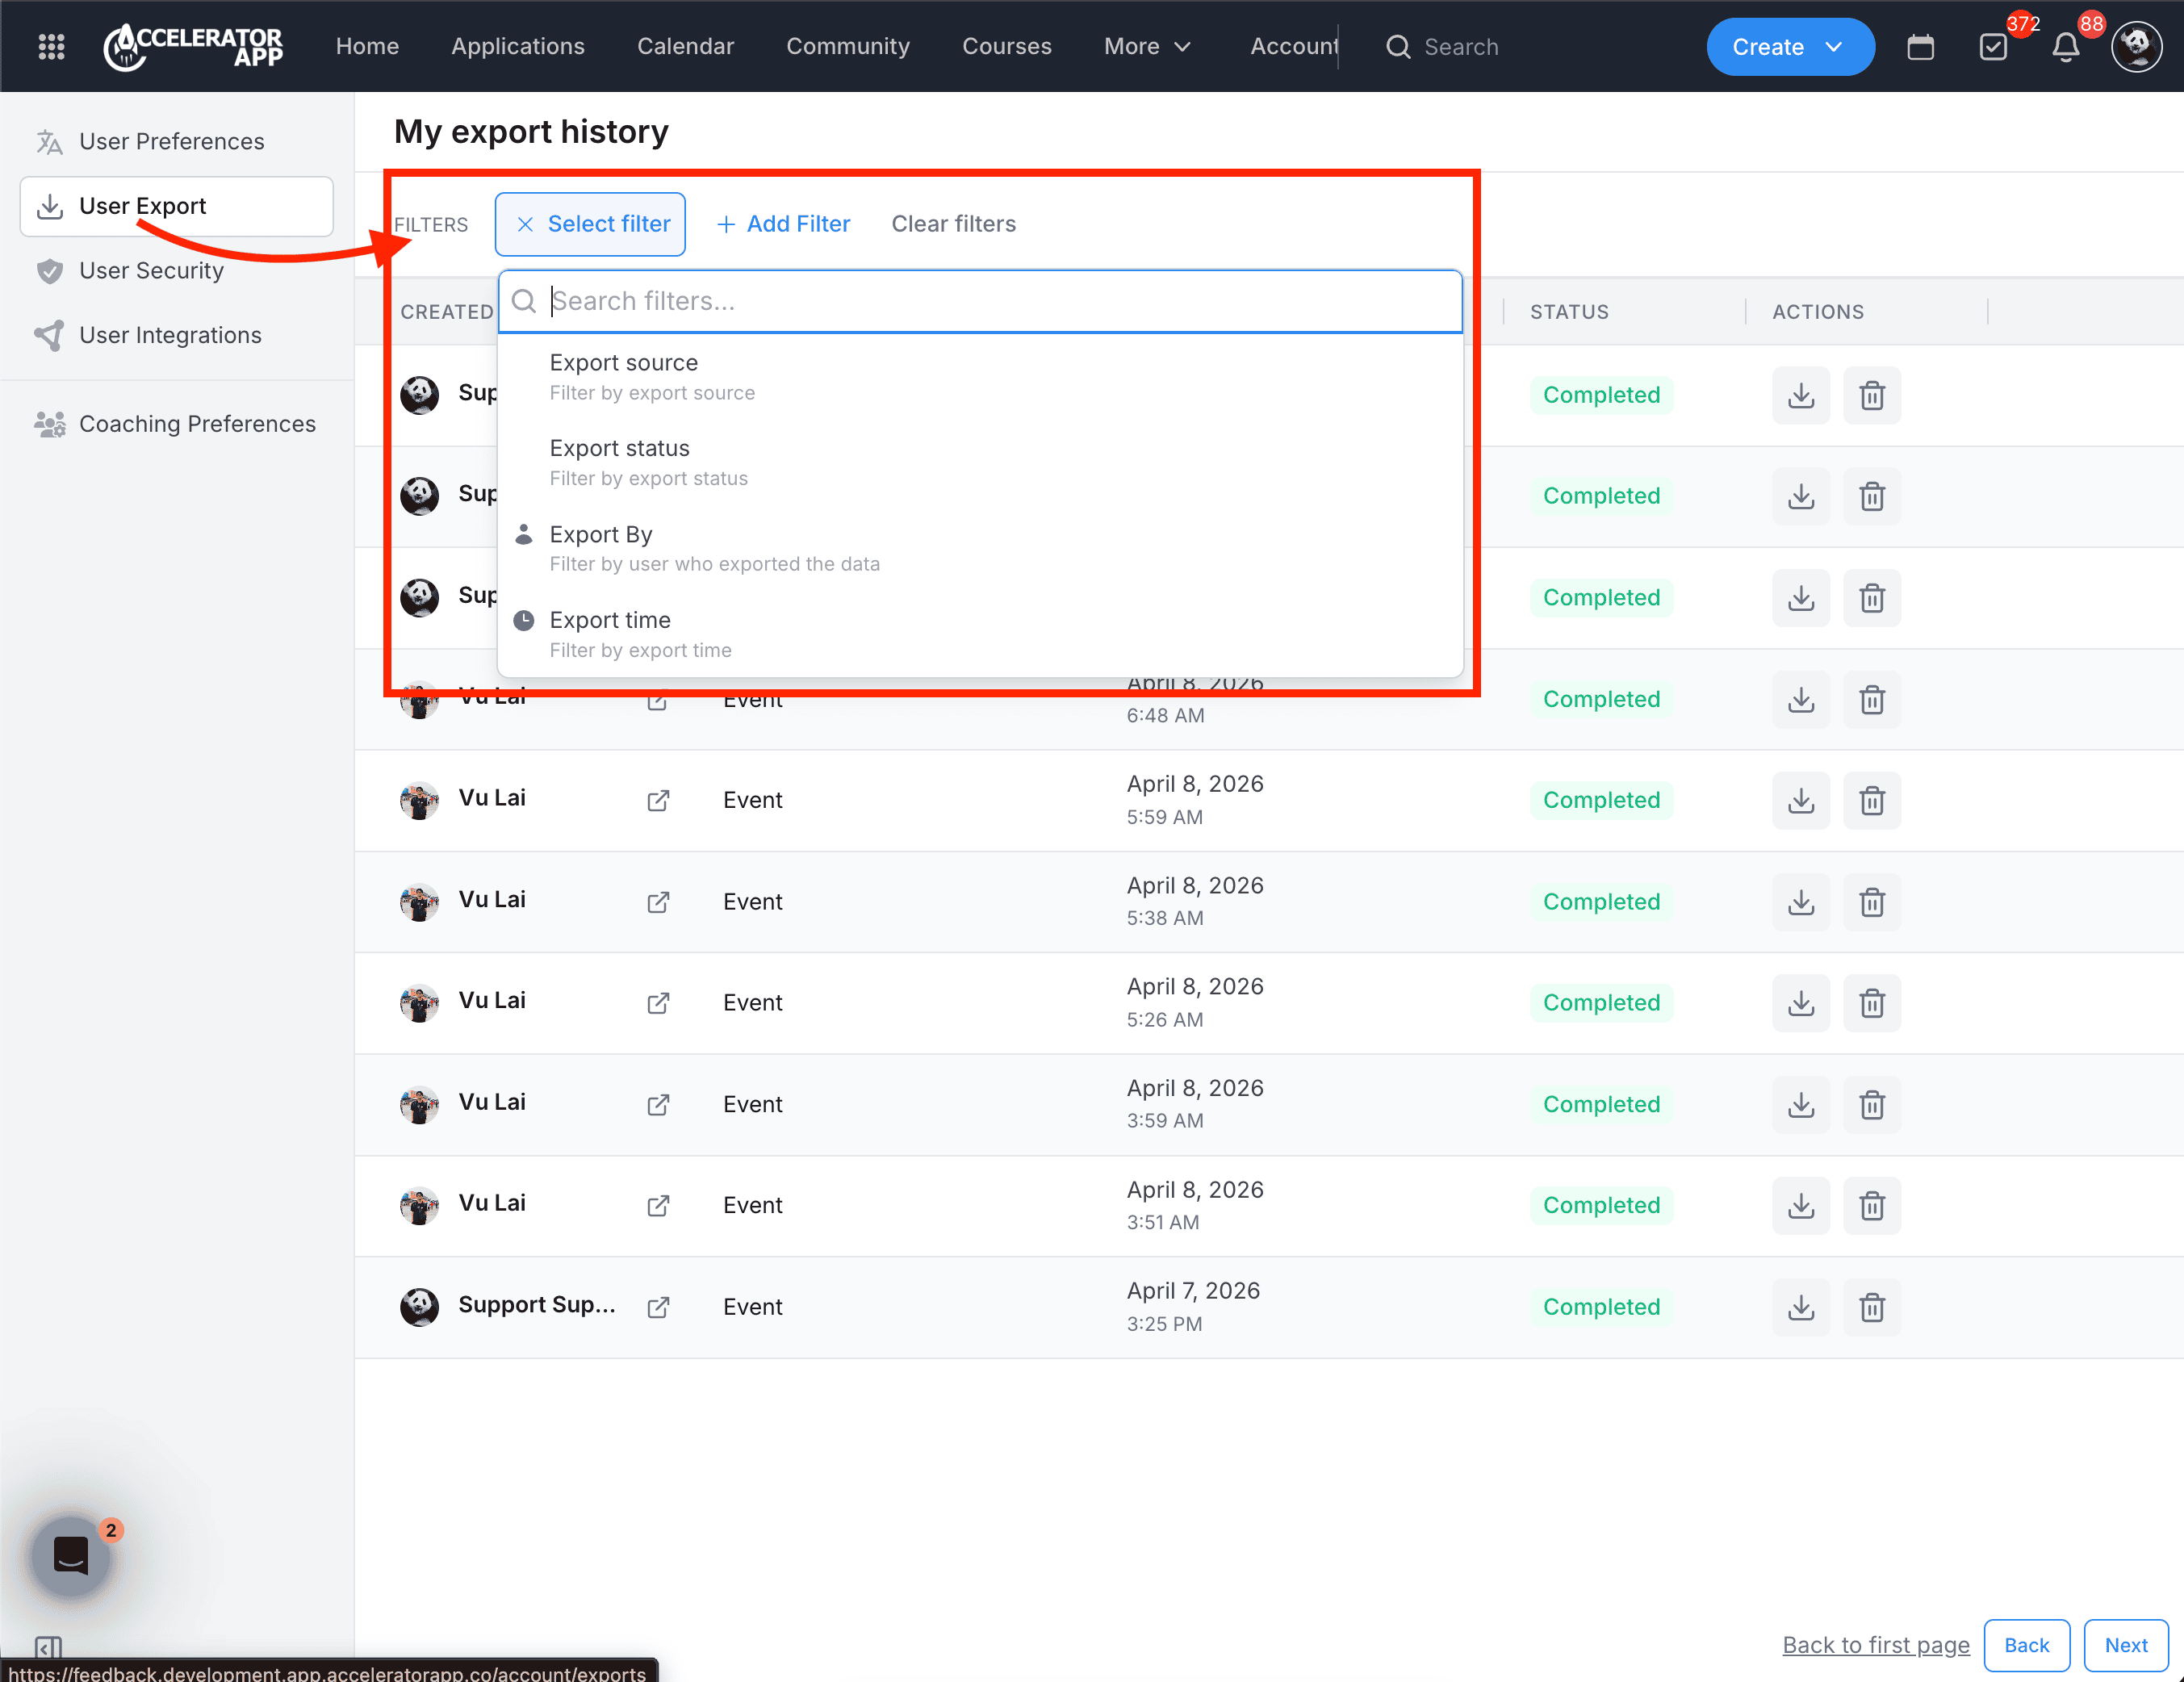2184x1682 pixels.
Task: Expand the More navigation menu
Action: point(1147,47)
